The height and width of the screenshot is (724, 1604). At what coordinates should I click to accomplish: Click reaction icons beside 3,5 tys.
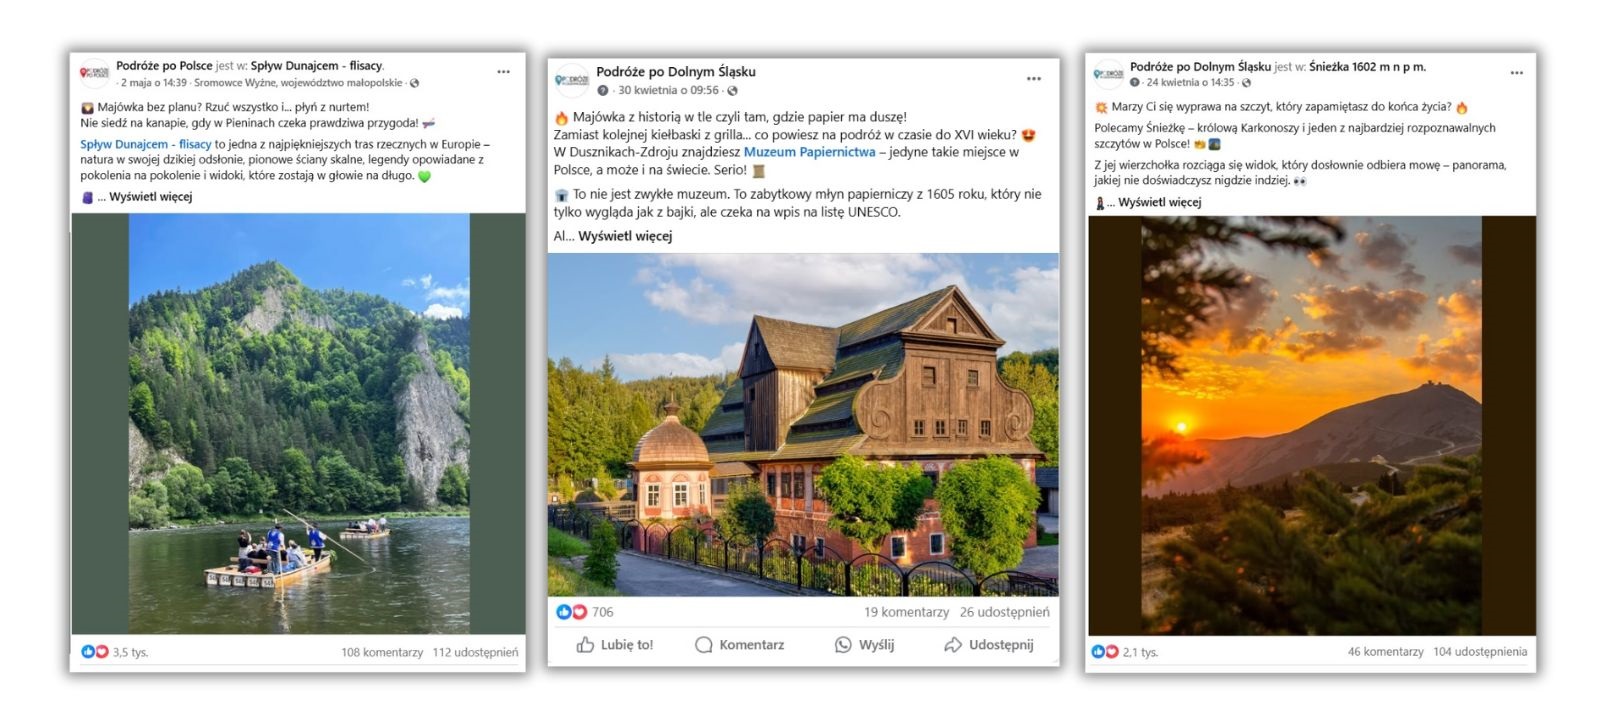95,652
